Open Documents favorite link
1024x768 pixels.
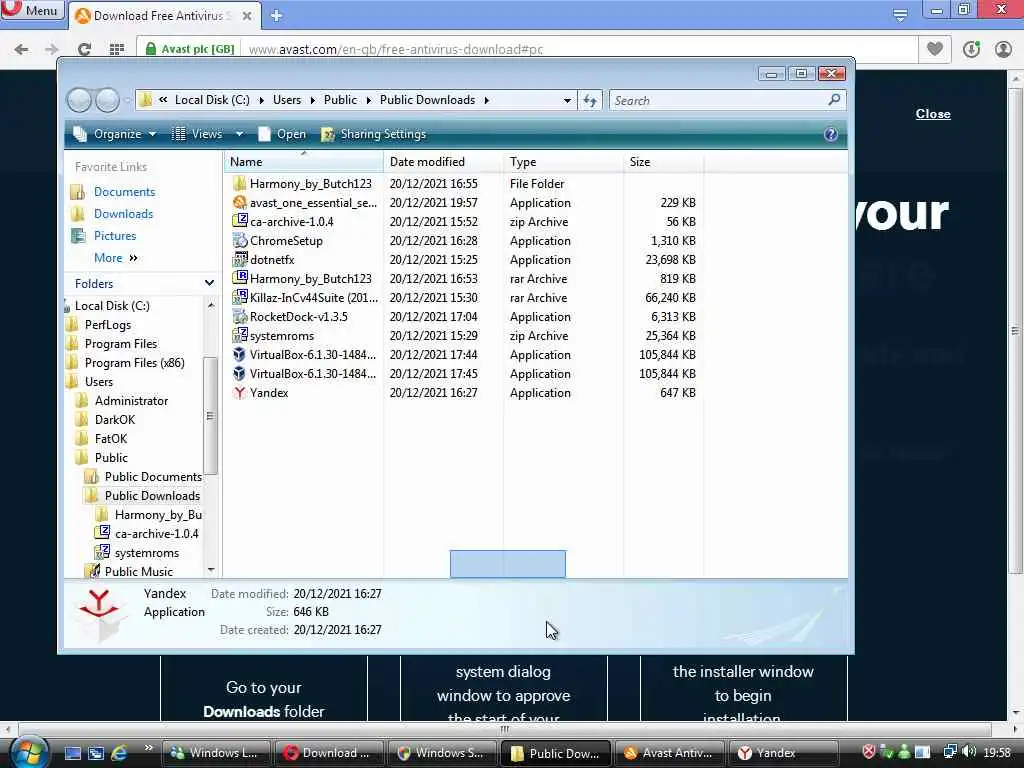click(124, 191)
